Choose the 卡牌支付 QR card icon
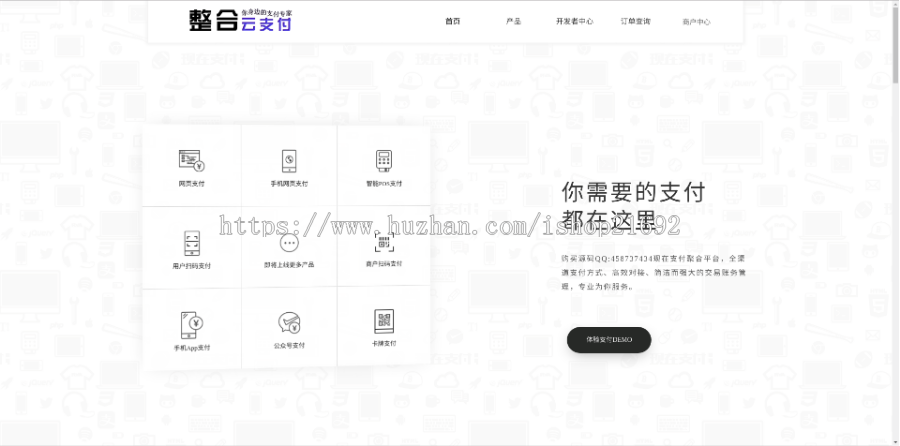 click(x=384, y=321)
